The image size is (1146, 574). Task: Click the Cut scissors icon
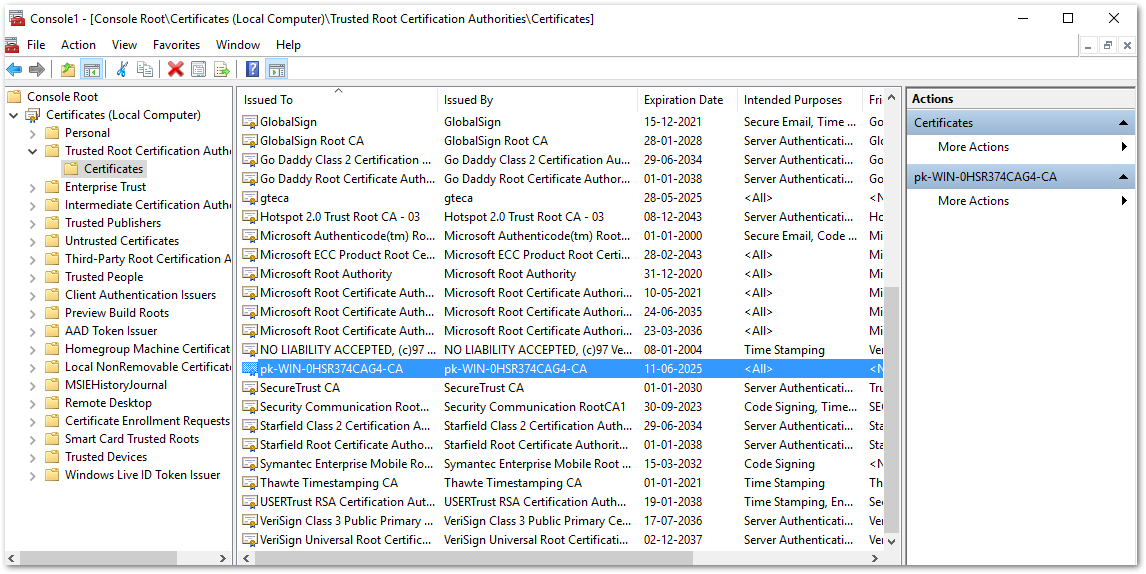pyautogui.click(x=122, y=69)
